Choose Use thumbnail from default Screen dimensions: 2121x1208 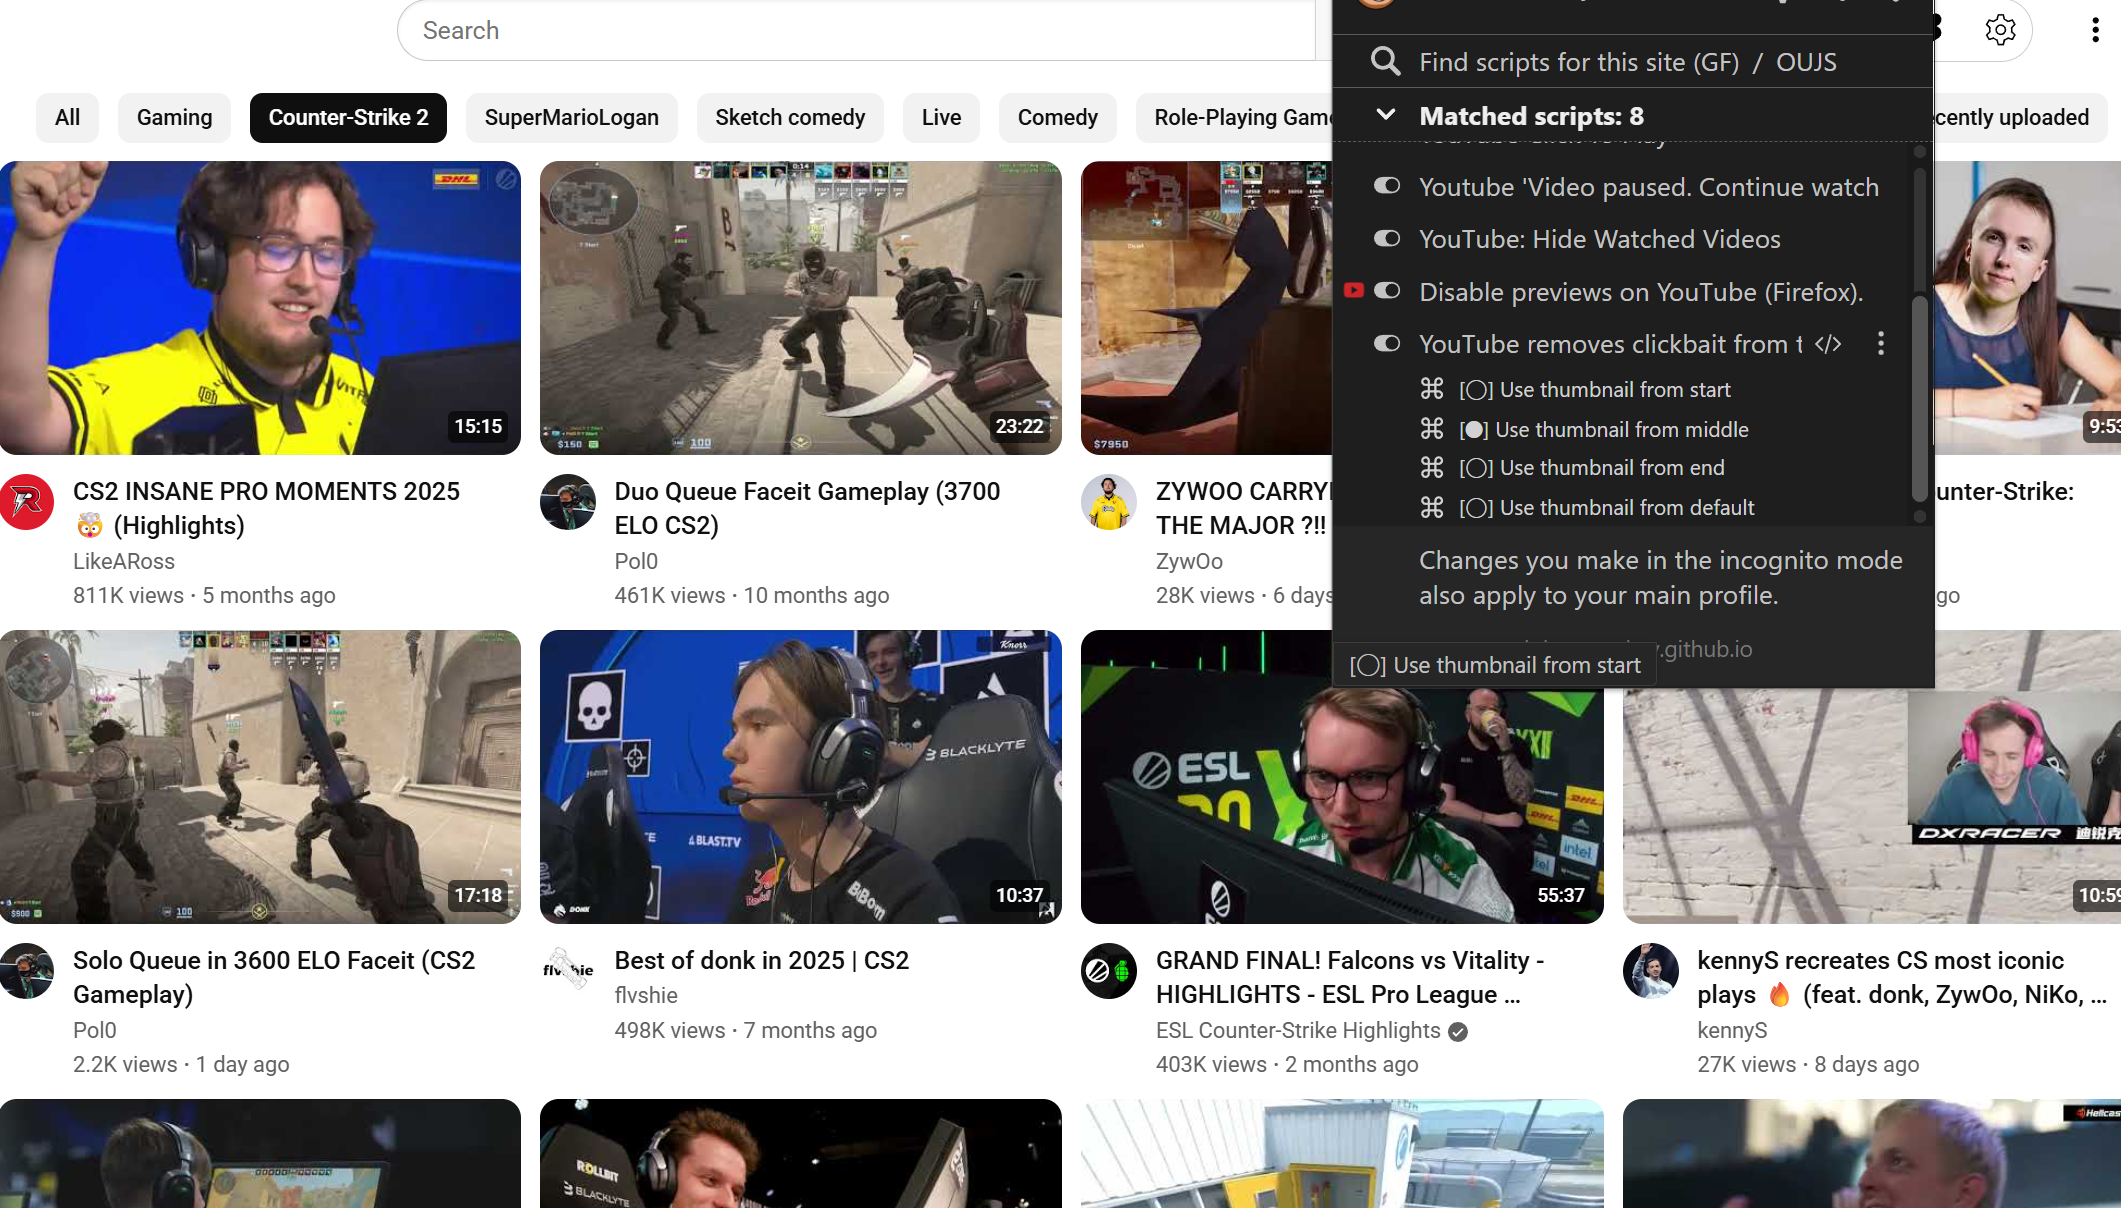click(1606, 508)
